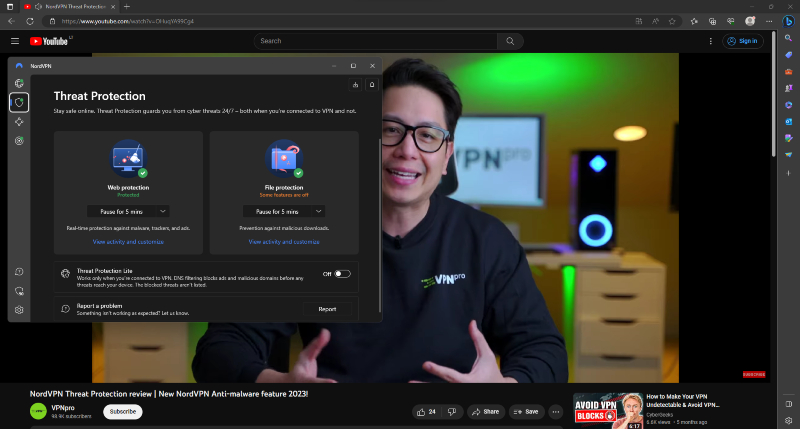This screenshot has height=429, width=800.
Task: Open Edge sidebar Search icon
Action: [789, 38]
